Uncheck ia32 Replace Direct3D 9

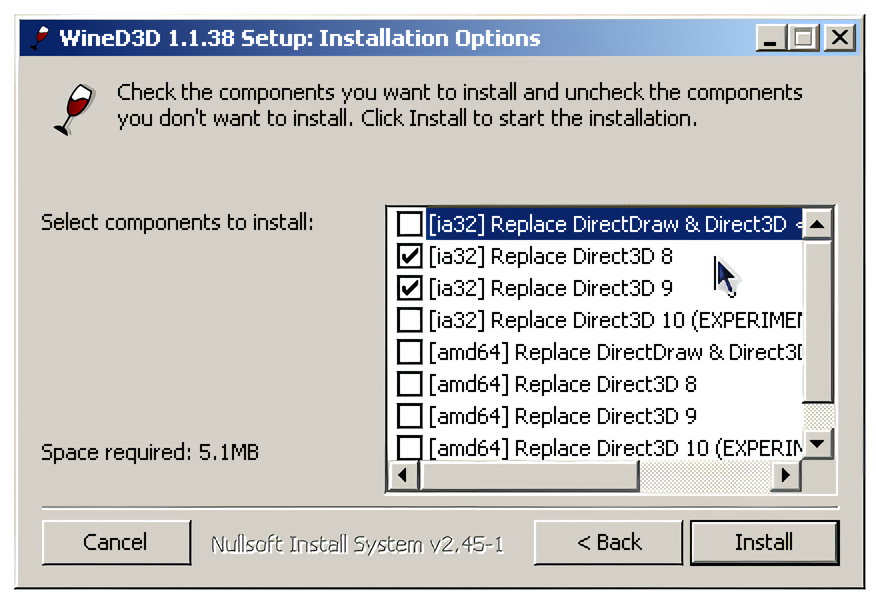click(x=409, y=288)
